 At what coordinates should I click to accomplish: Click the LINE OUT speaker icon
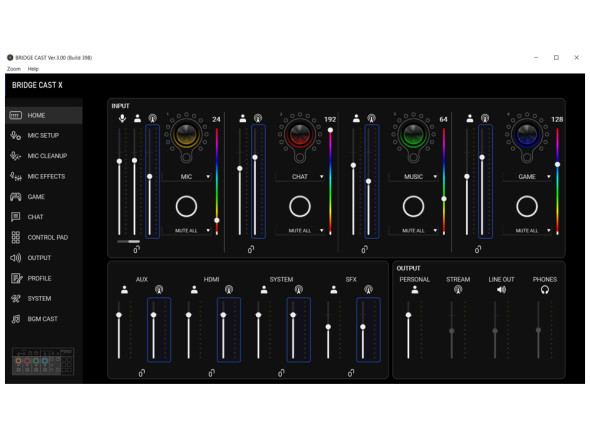(501, 289)
